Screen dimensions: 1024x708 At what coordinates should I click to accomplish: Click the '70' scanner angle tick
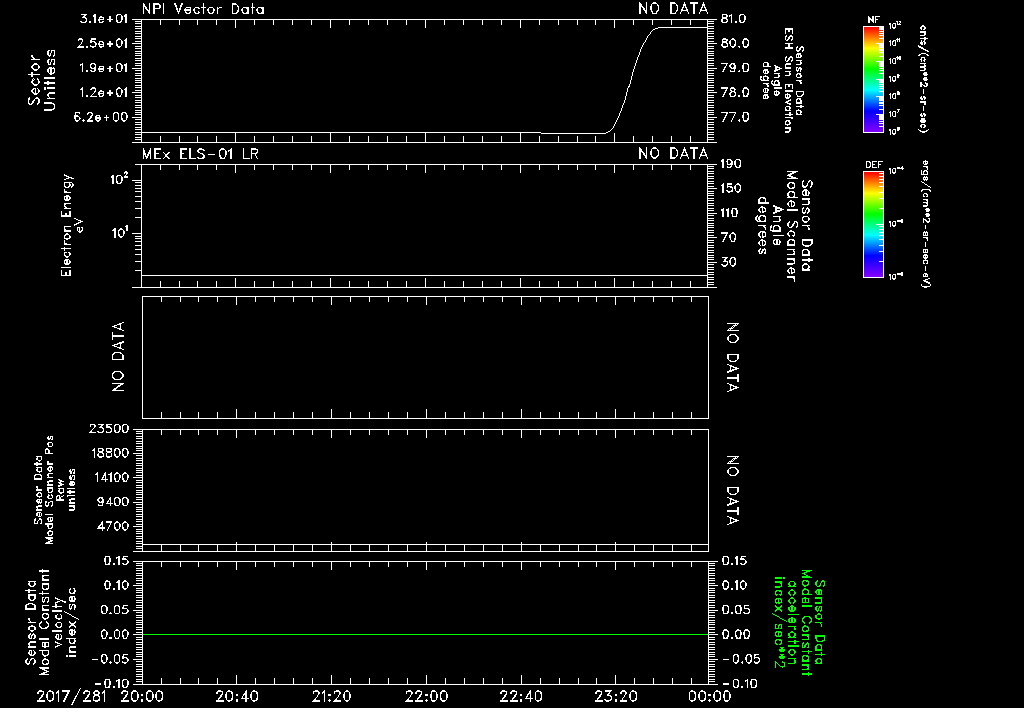tap(728, 238)
